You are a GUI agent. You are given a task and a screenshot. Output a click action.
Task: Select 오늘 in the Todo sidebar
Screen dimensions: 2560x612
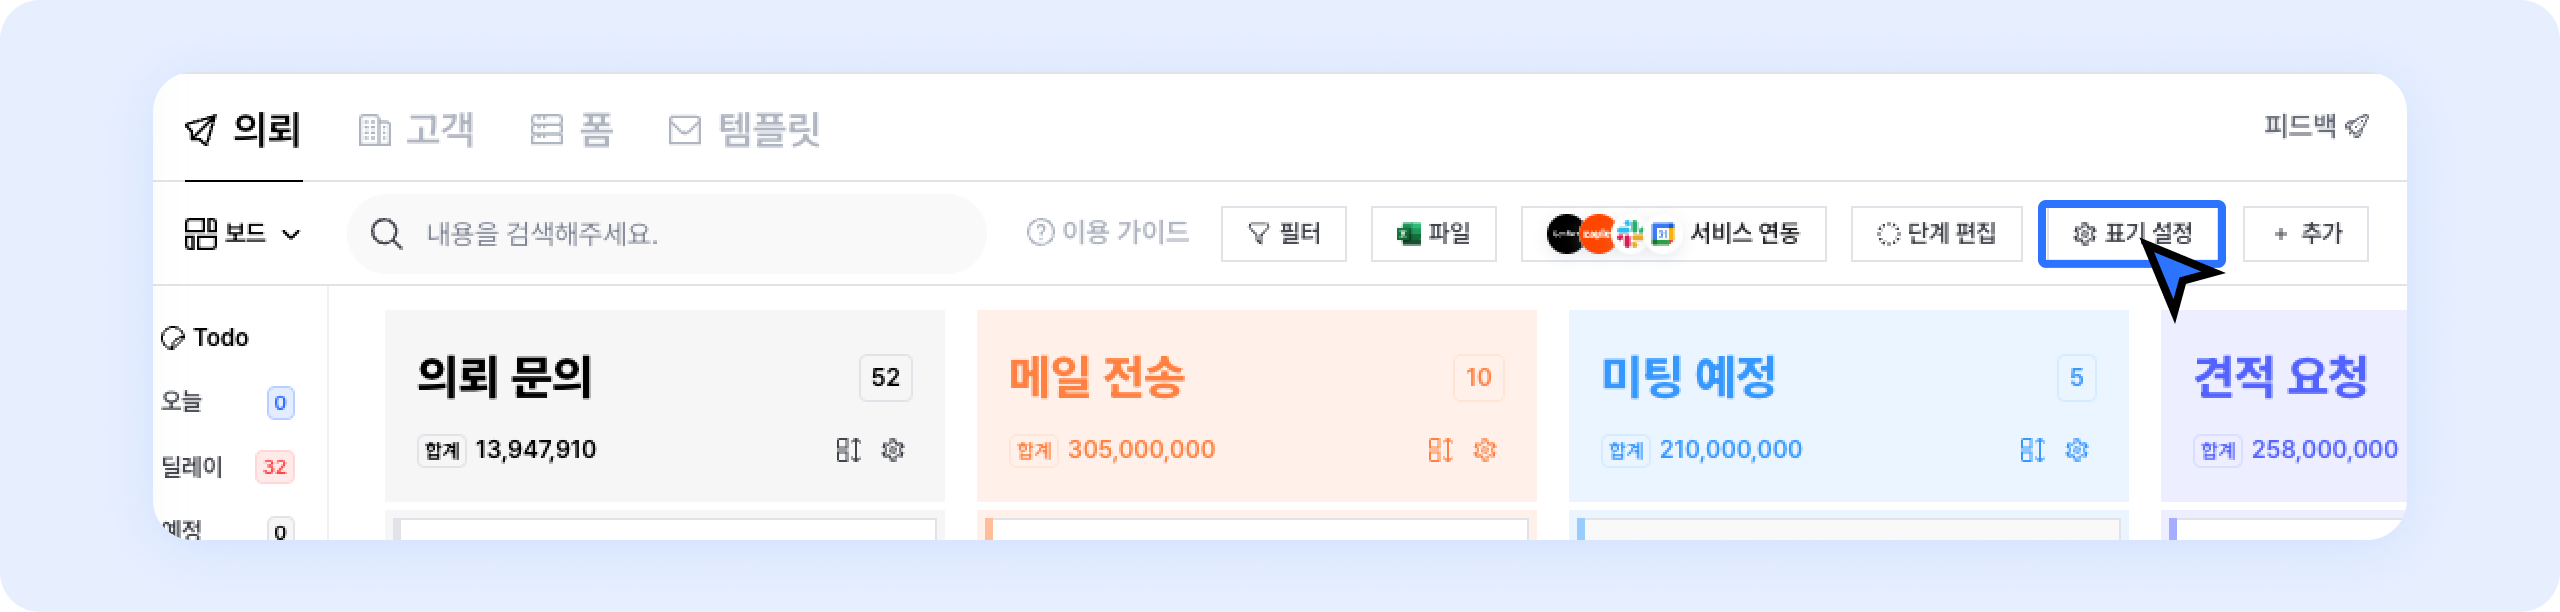click(182, 402)
